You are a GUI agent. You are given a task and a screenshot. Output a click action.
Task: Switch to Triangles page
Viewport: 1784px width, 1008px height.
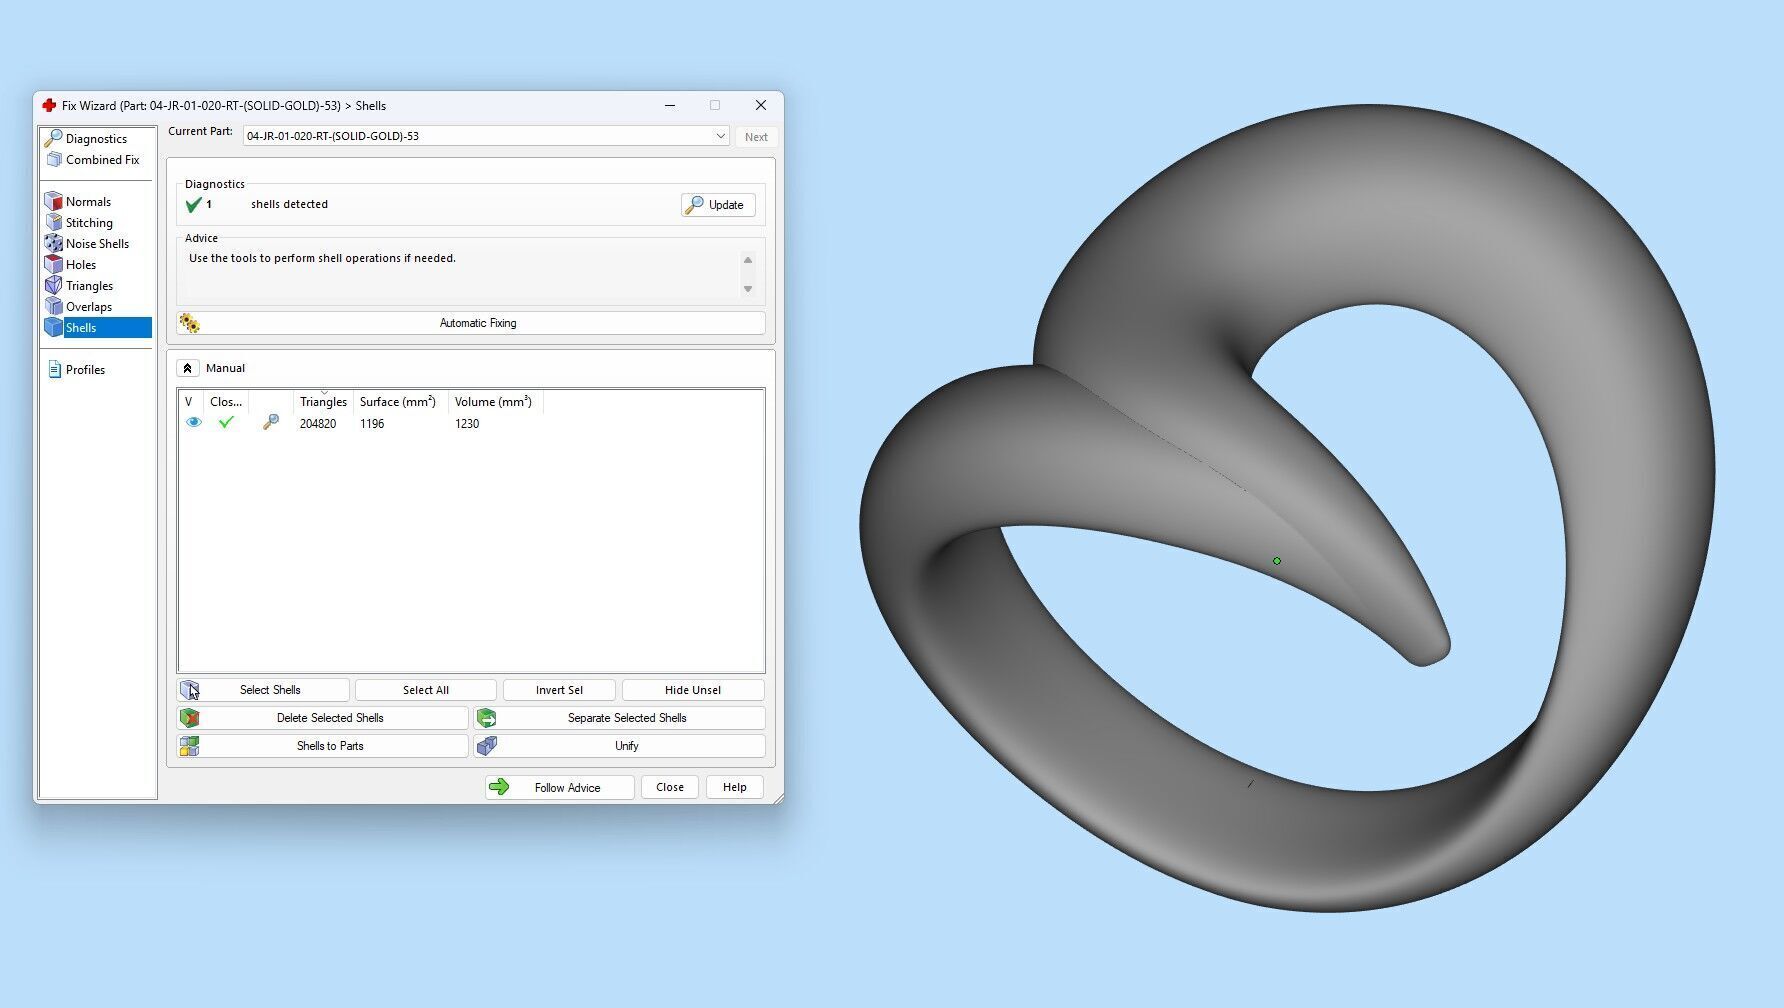pyautogui.click(x=89, y=286)
